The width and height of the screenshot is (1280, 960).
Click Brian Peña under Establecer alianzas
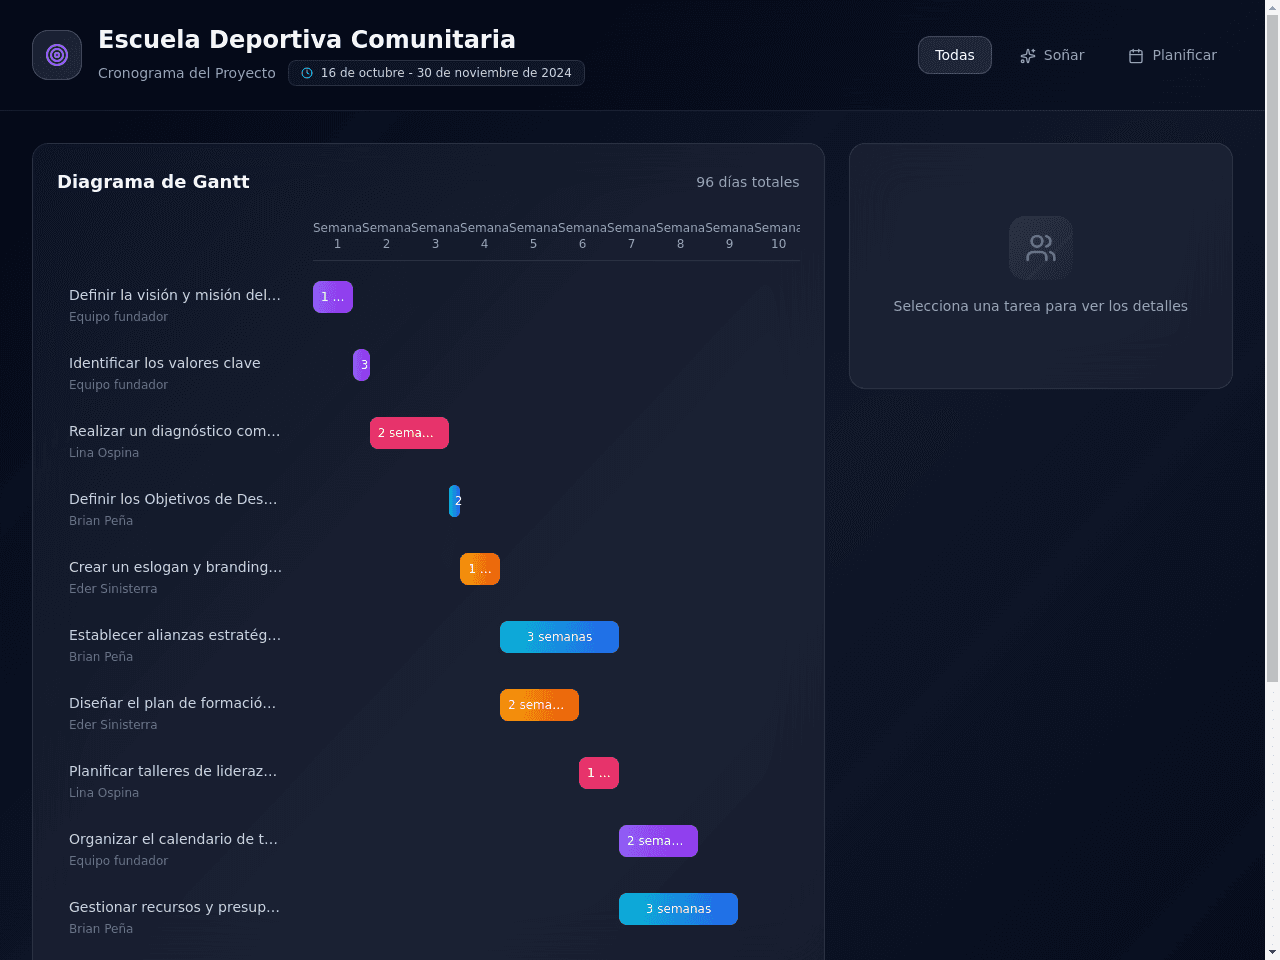tap(101, 657)
